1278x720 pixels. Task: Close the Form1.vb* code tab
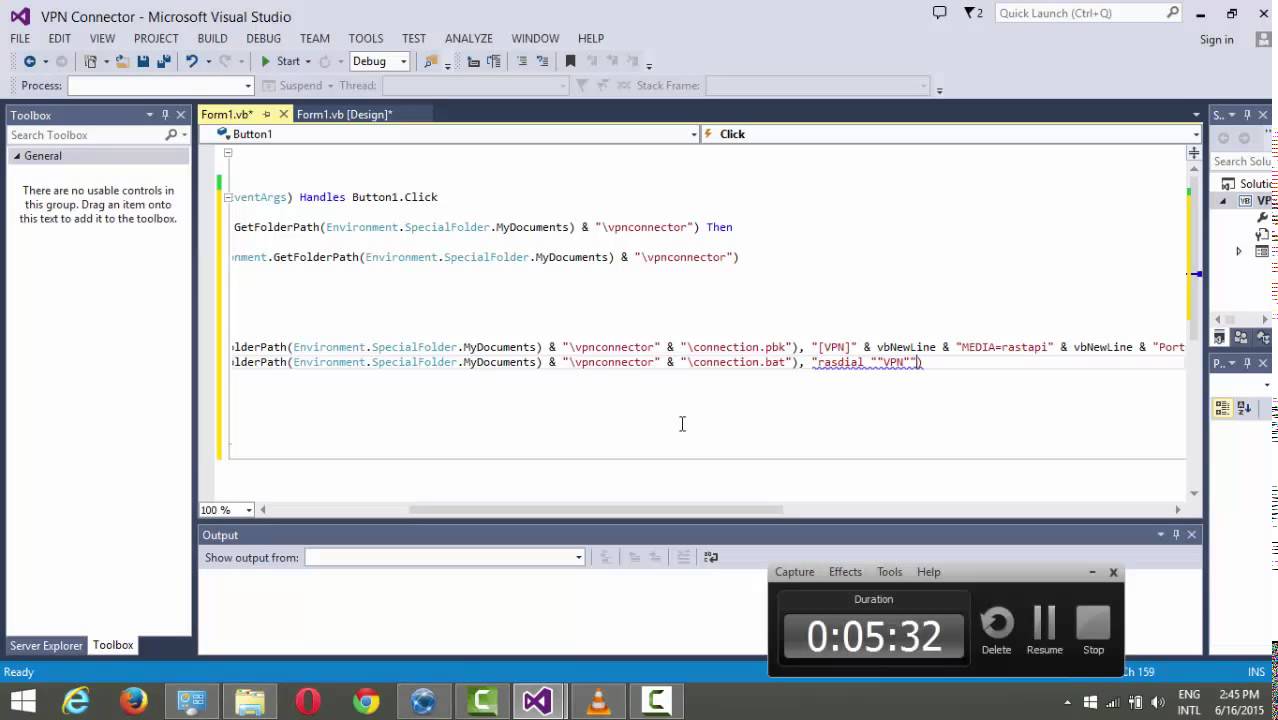click(x=284, y=115)
